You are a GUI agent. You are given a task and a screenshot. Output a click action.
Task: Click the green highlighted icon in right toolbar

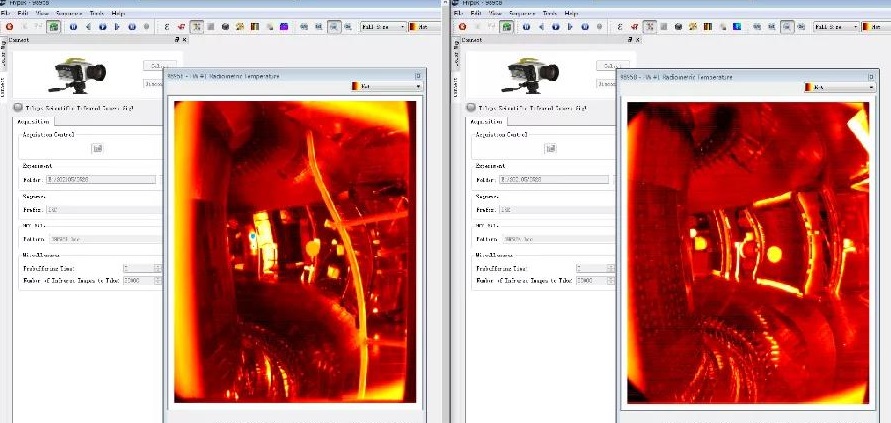506,26
